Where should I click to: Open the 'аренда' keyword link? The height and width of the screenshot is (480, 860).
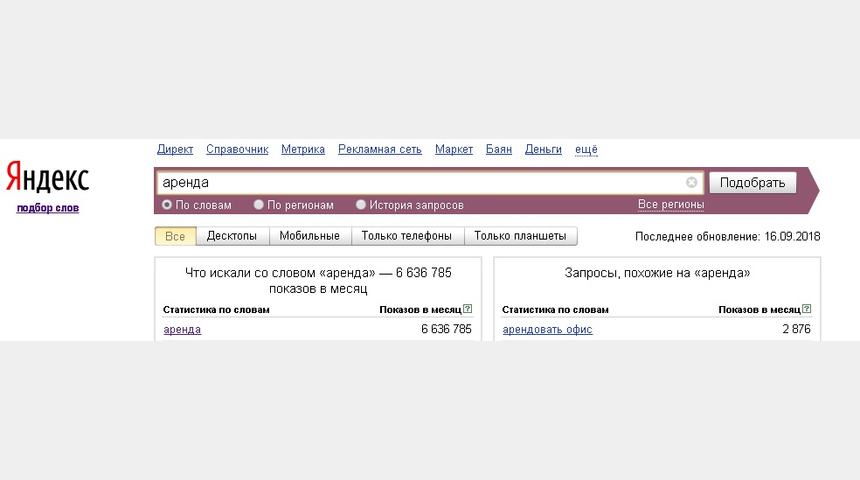click(182, 329)
